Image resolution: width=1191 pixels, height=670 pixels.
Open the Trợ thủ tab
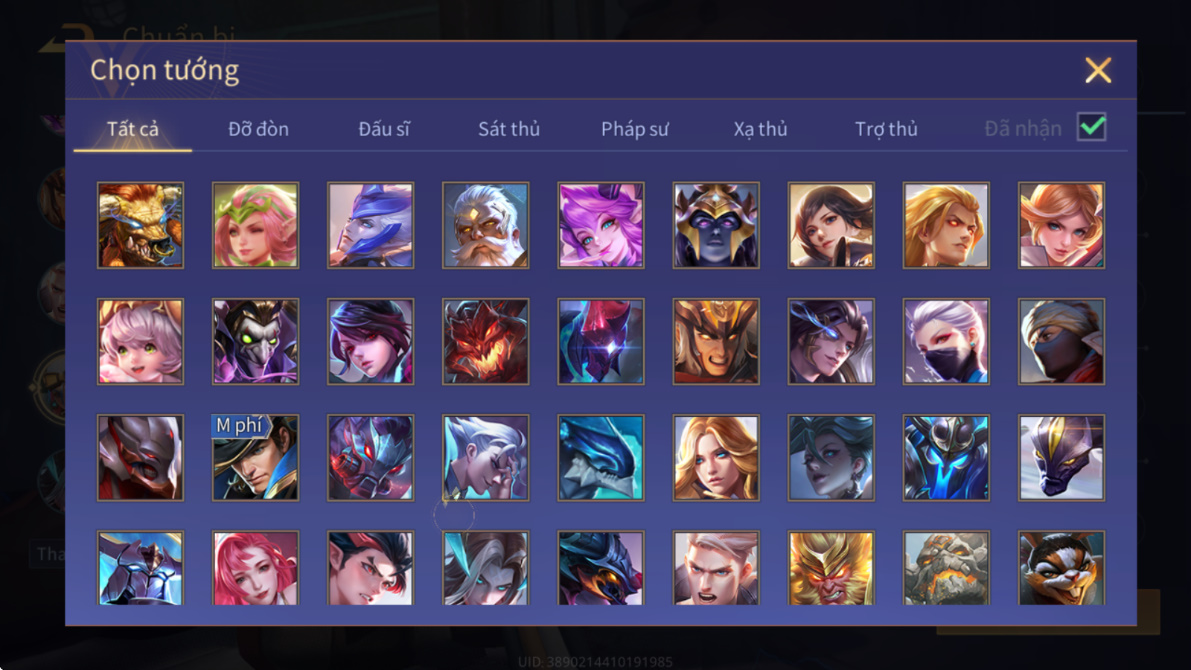click(x=886, y=129)
